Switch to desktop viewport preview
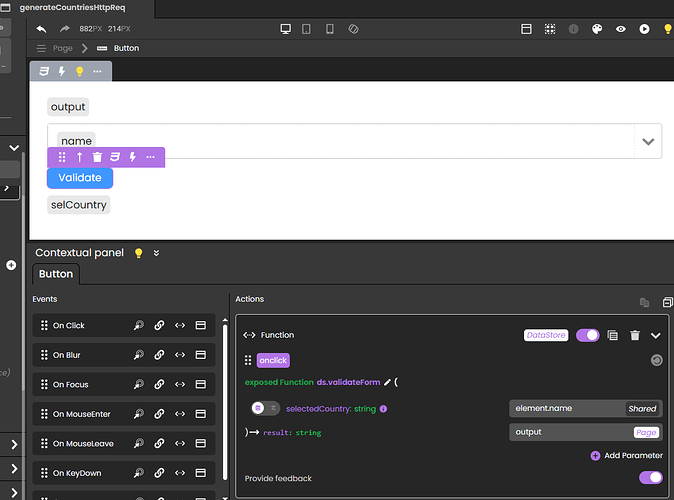Viewport: 674px width, 500px height. (286, 30)
